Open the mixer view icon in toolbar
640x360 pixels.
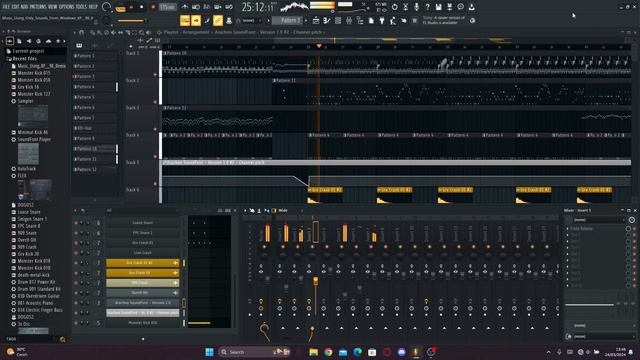pos(349,20)
